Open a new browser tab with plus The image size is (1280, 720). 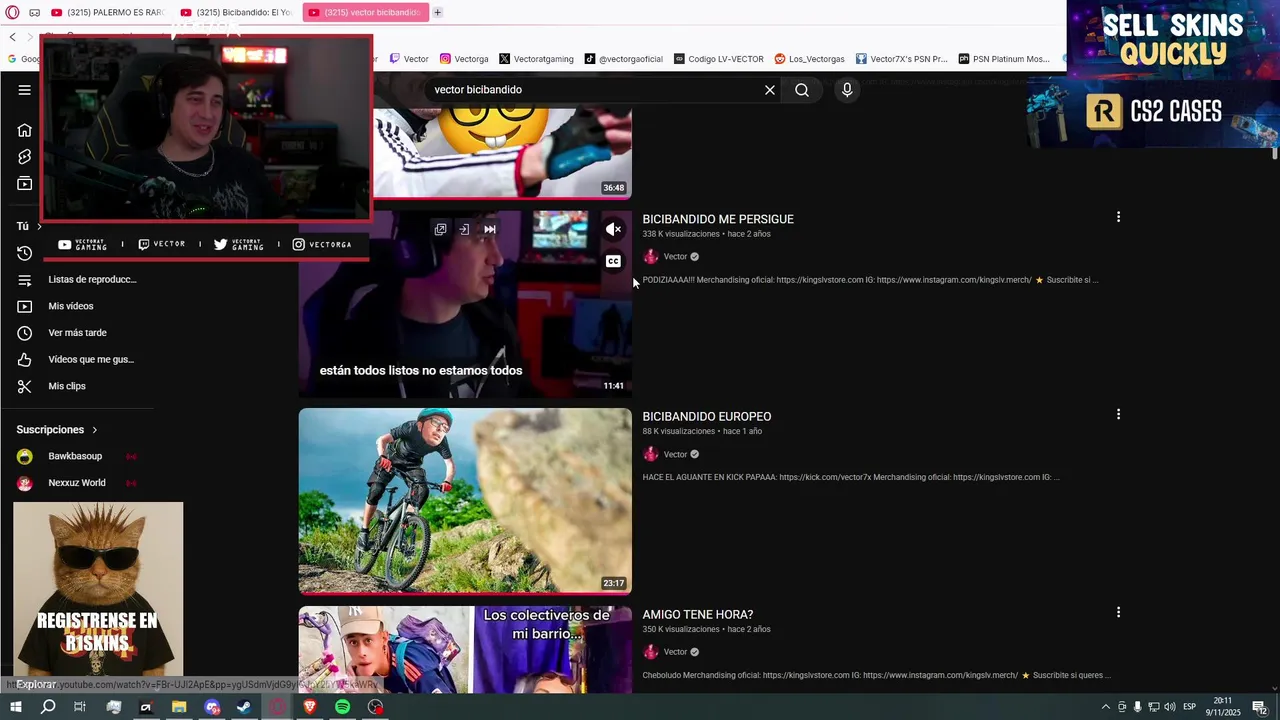click(437, 12)
